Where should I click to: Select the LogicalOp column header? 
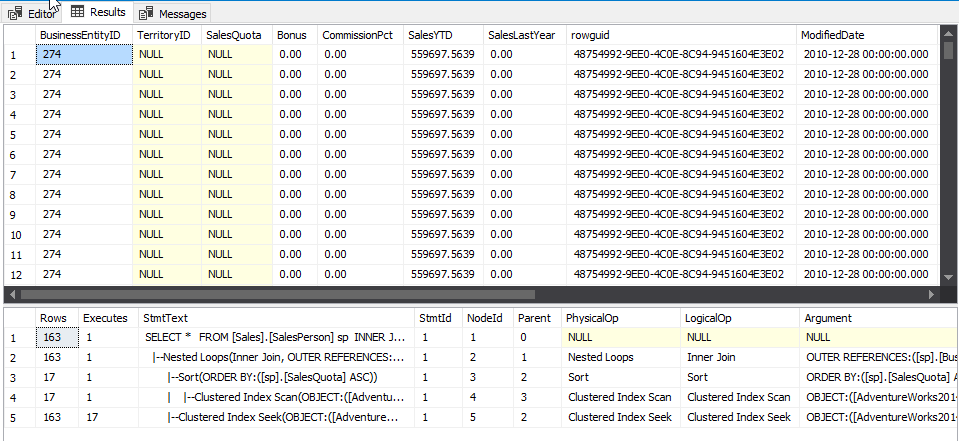[739, 318]
